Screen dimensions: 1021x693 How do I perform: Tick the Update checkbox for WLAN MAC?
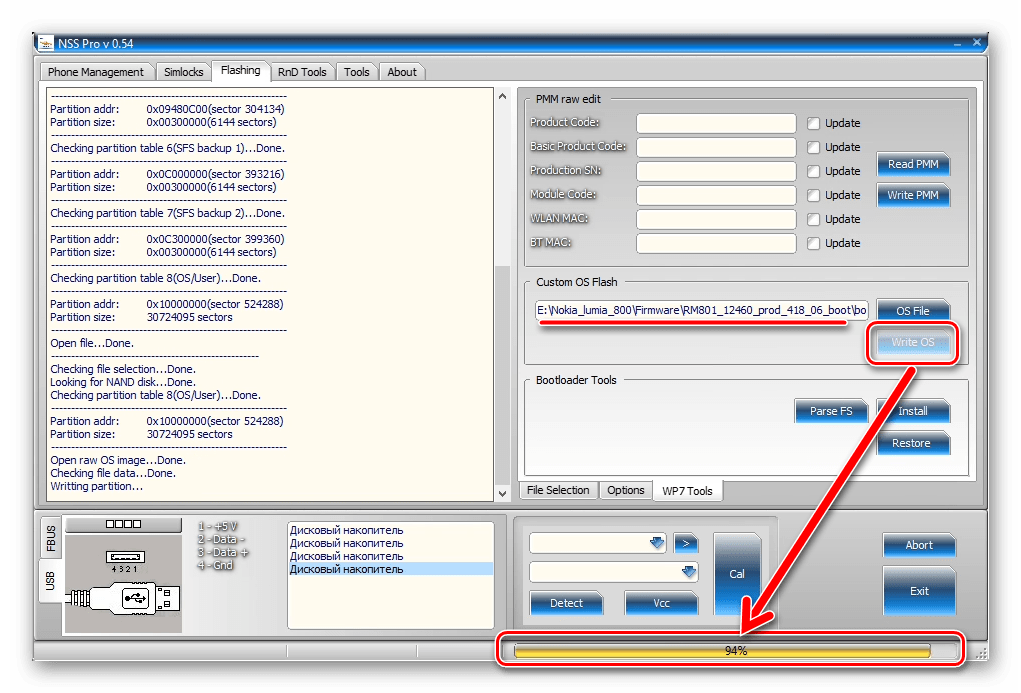(x=813, y=219)
